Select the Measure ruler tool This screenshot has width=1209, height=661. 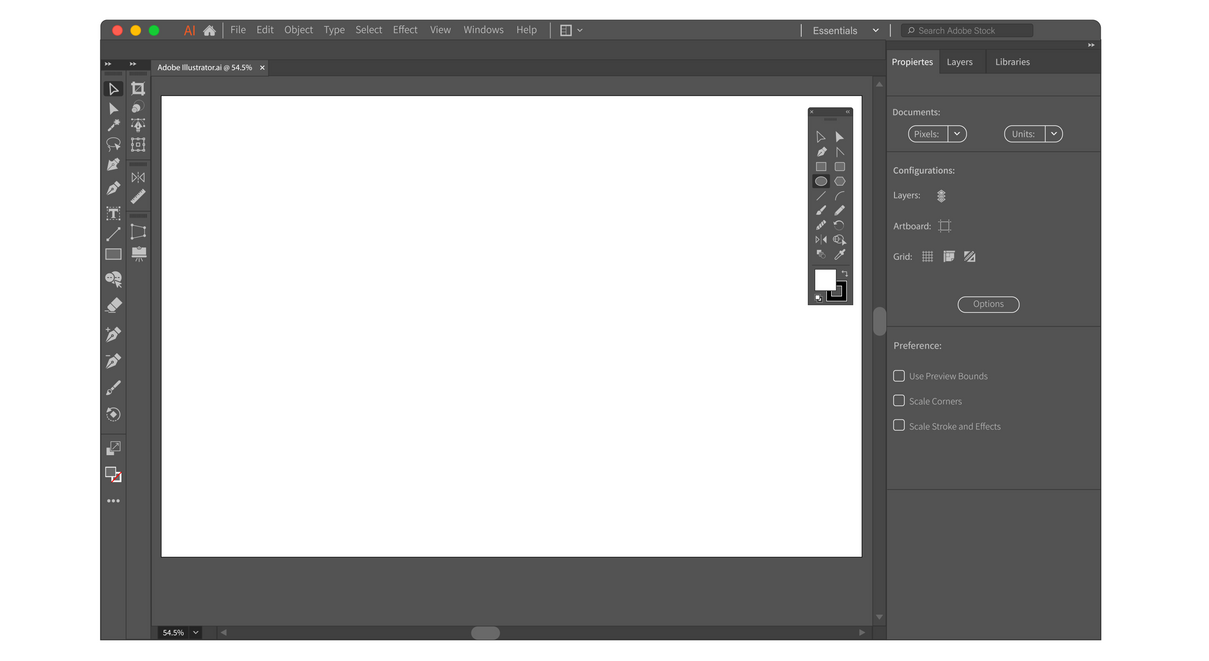[138, 197]
